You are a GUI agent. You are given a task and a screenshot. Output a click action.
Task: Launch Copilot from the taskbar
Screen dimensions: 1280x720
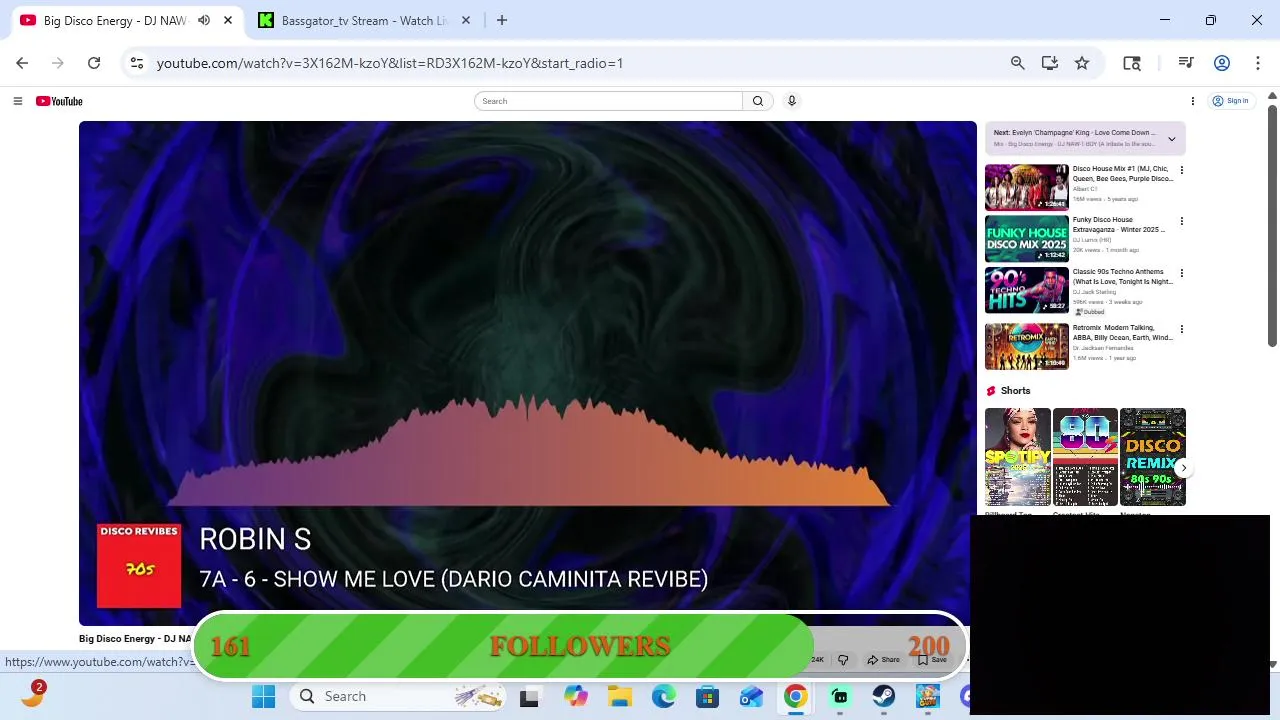click(575, 696)
